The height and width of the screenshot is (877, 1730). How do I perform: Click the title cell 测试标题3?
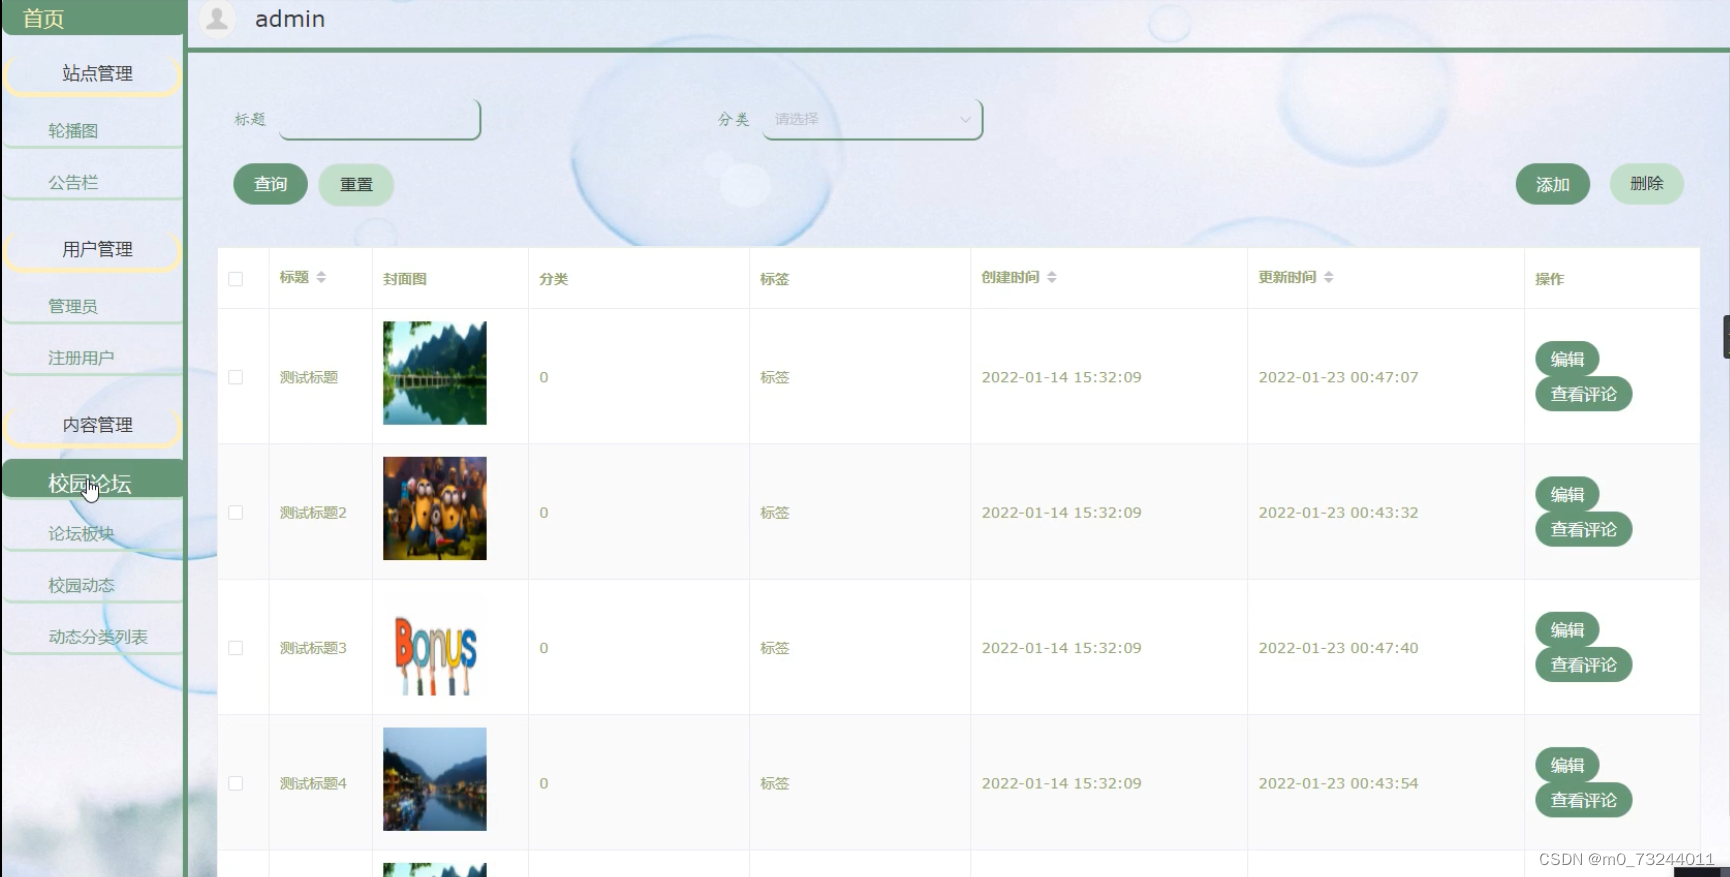pos(313,648)
